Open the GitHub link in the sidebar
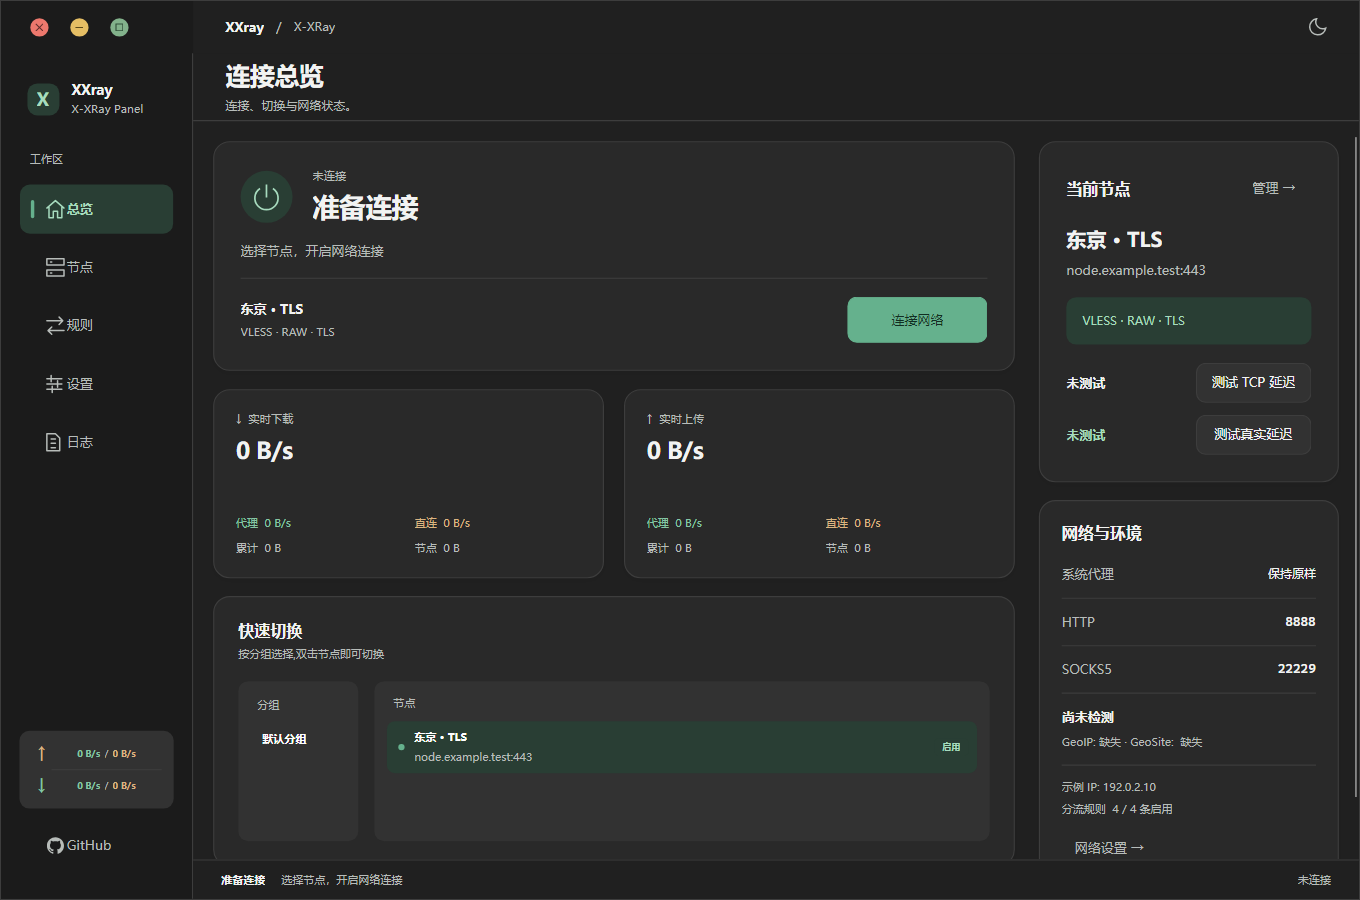This screenshot has width=1360, height=900. 79,845
